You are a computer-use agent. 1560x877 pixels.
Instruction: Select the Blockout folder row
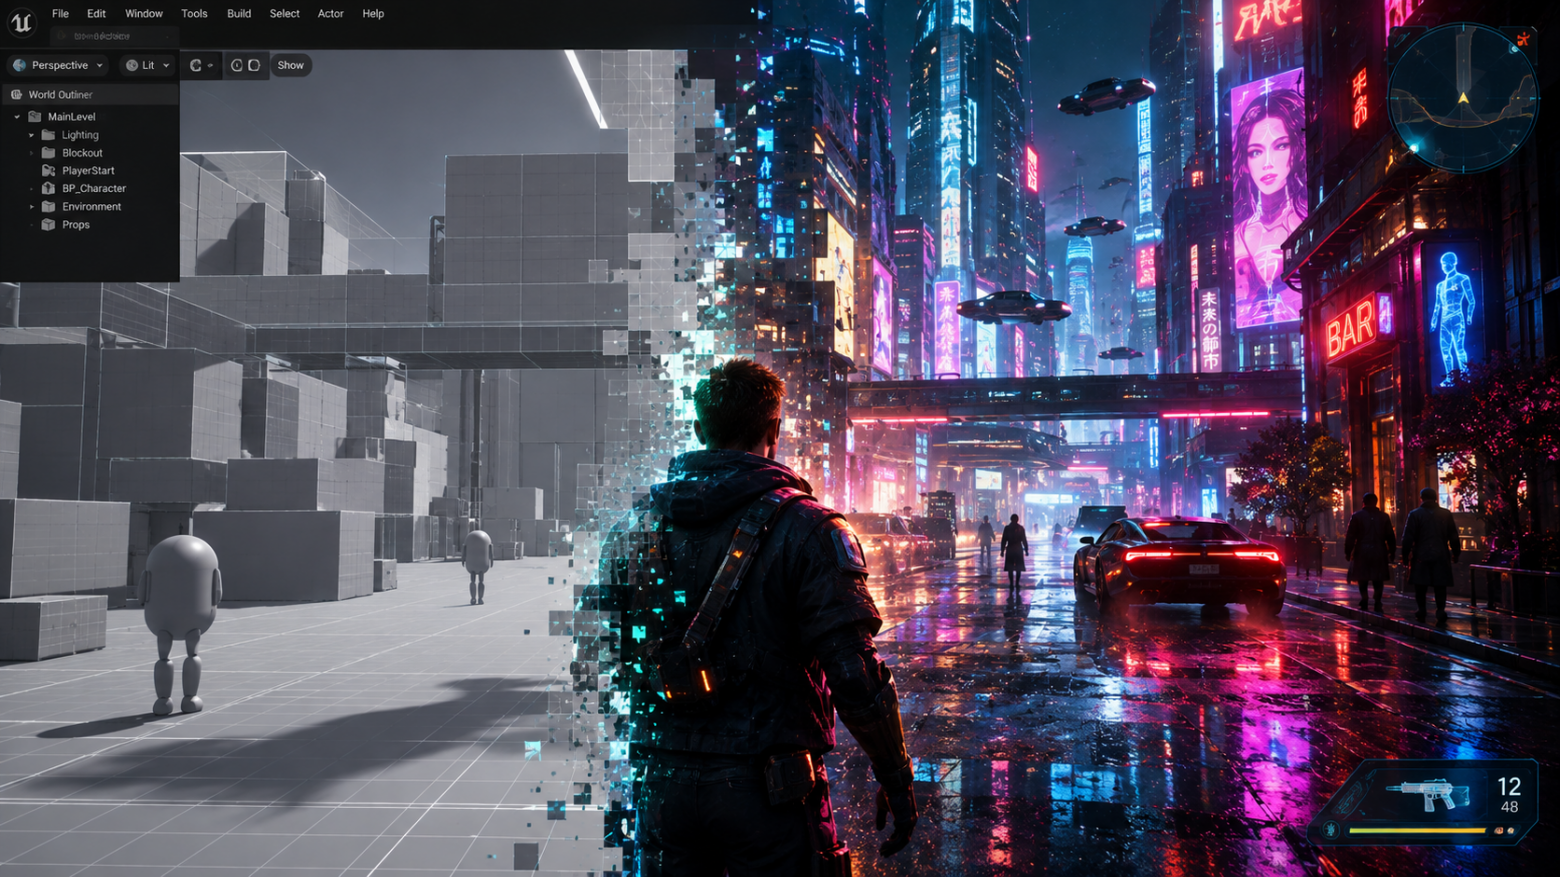[x=90, y=153]
